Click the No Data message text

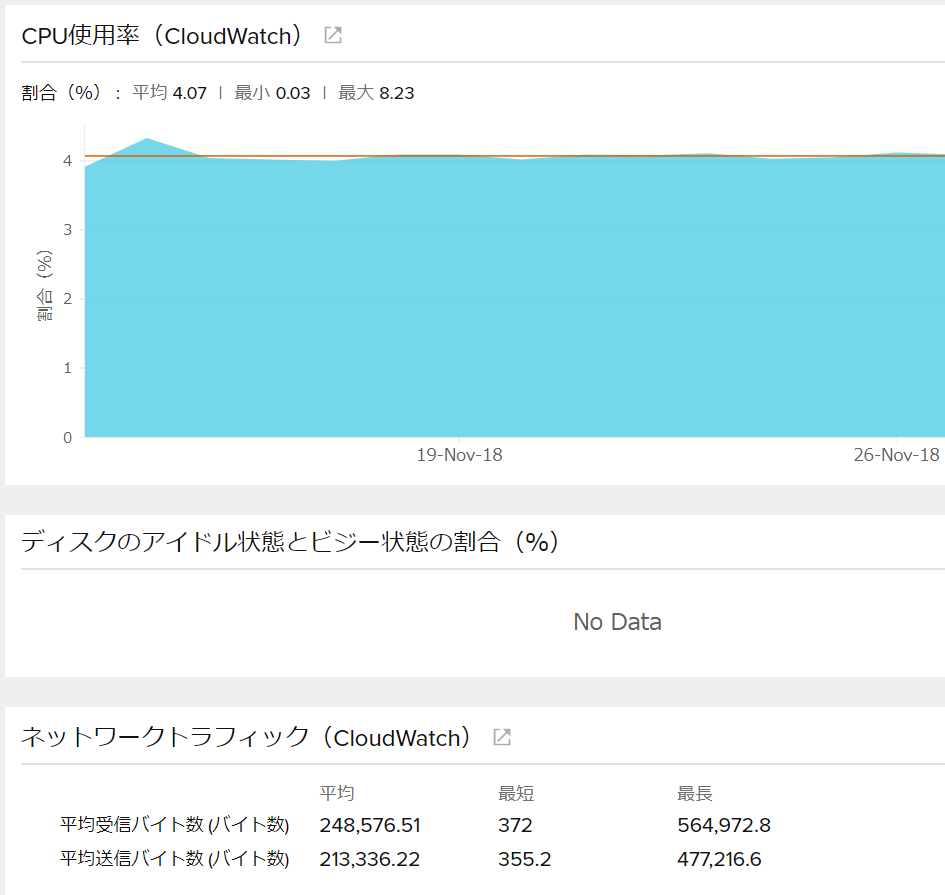click(x=617, y=621)
